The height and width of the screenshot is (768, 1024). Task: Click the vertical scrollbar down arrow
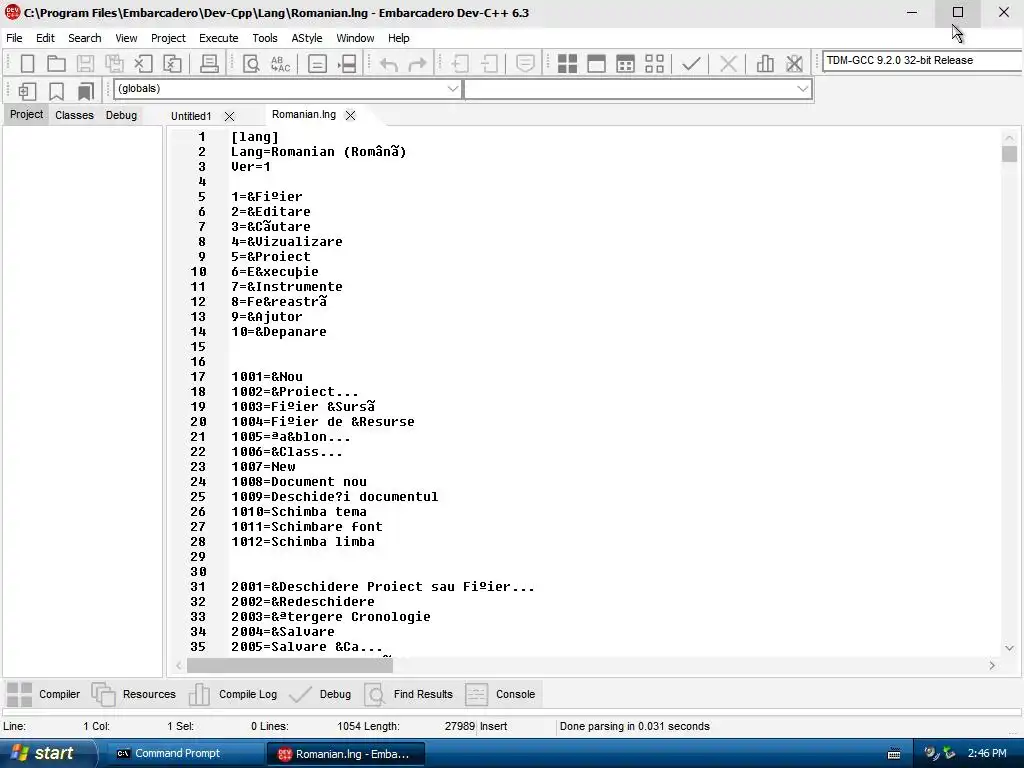[1009, 648]
